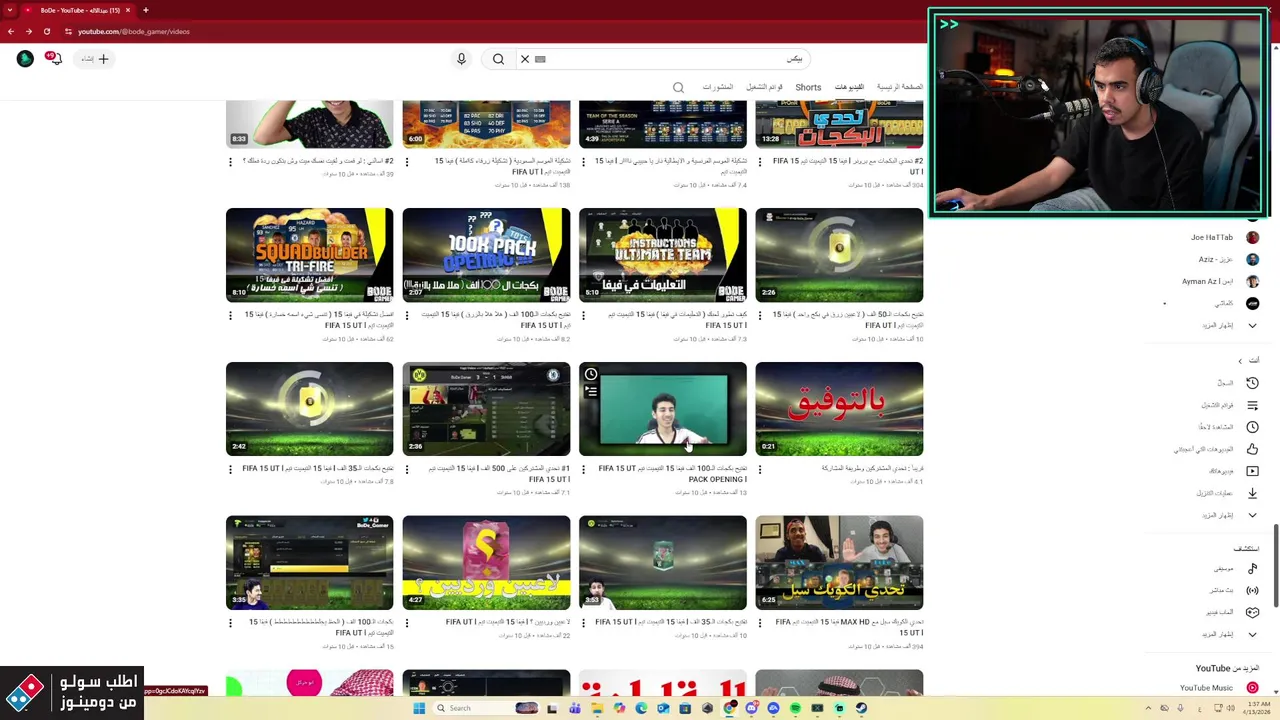Screen dimensions: 1280x720
Task: Open the Playlists sidebar icon
Action: pyautogui.click(x=1252, y=405)
